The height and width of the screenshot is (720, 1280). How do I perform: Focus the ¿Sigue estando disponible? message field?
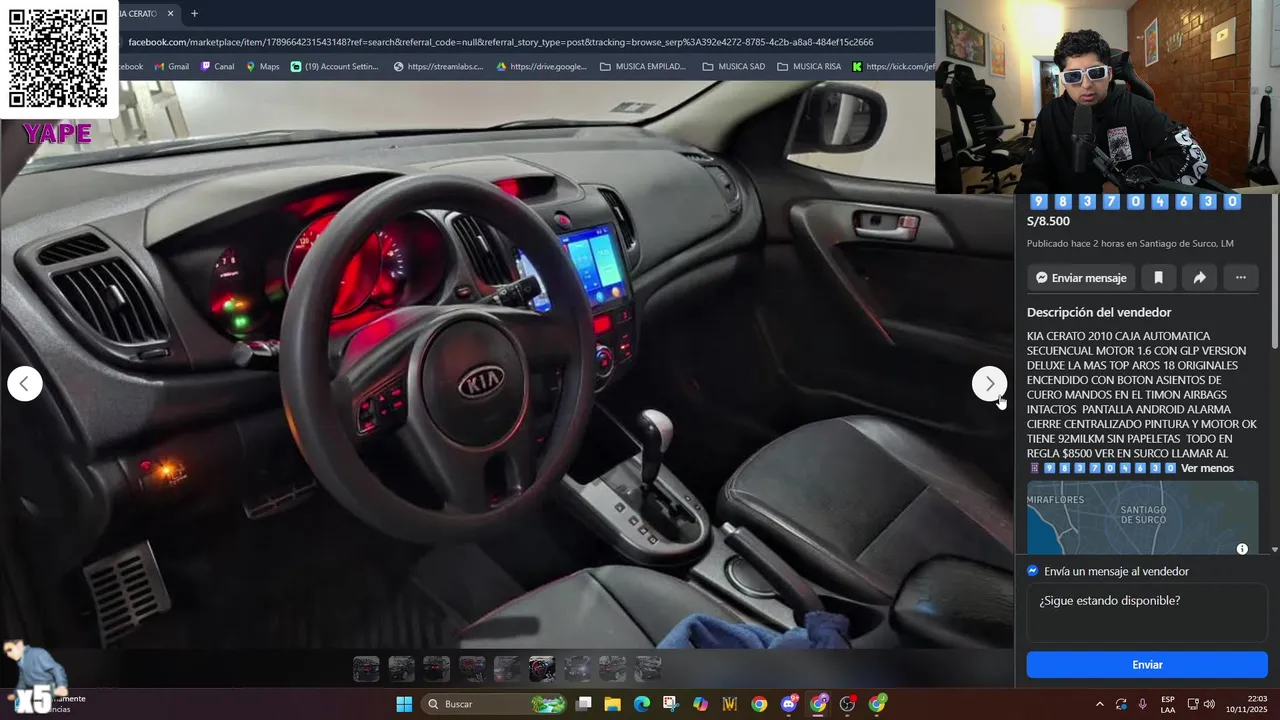point(1147,612)
